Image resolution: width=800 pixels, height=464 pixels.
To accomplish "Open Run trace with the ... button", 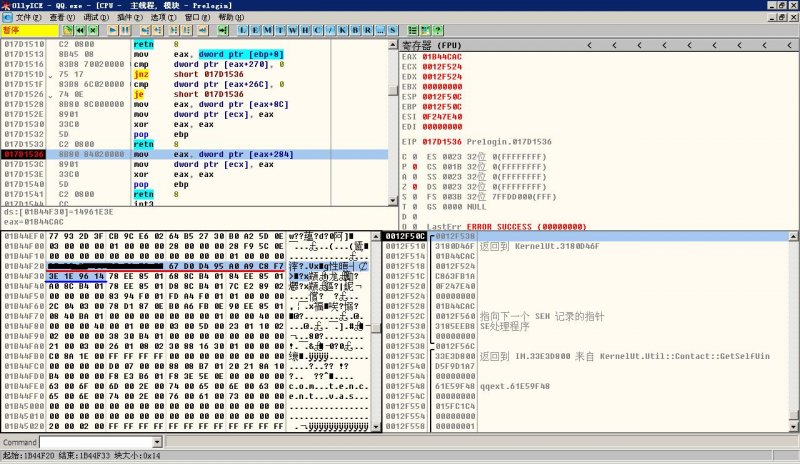I will (380, 30).
